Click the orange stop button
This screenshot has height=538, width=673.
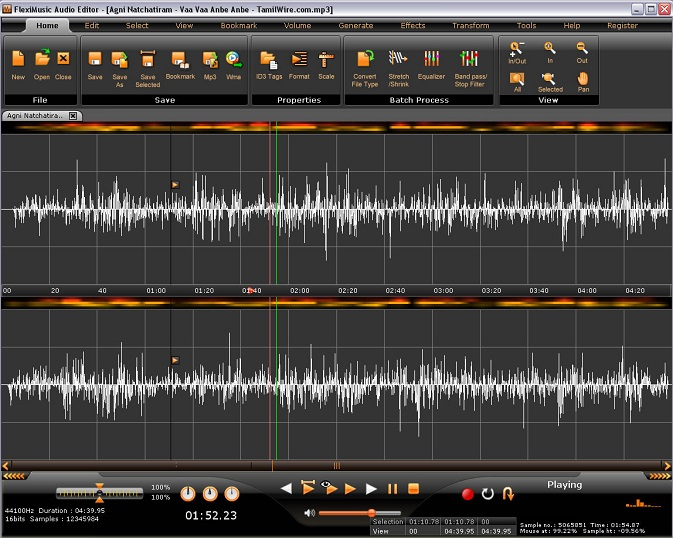point(413,489)
